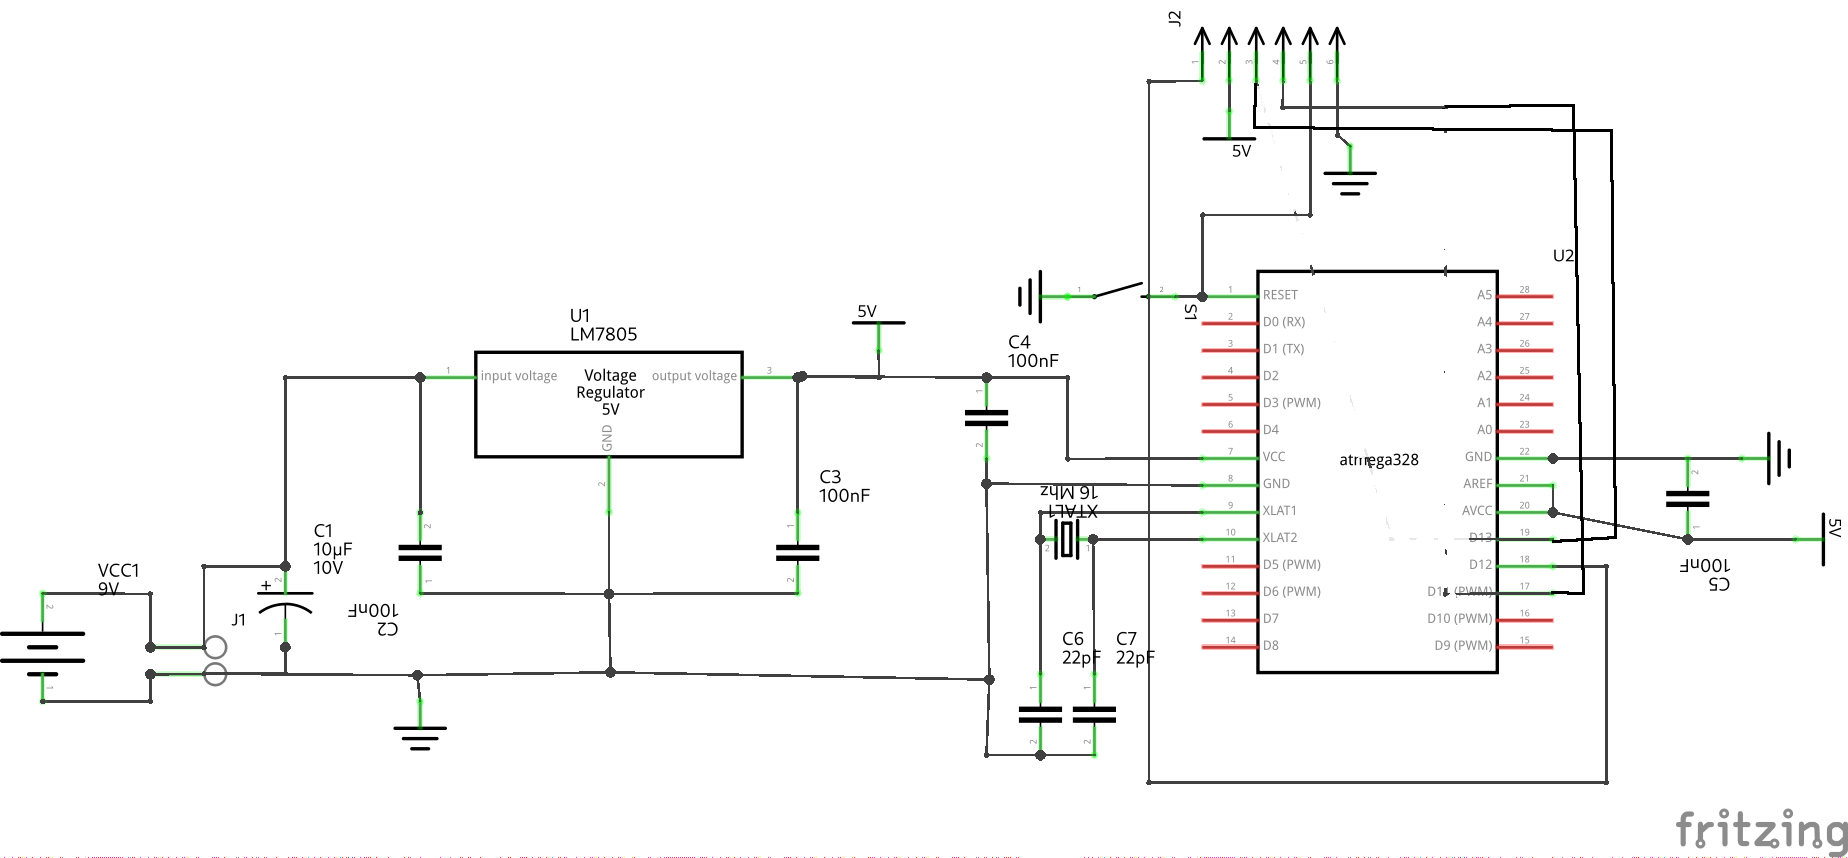Click the D1 (TX) pin

click(1230, 350)
